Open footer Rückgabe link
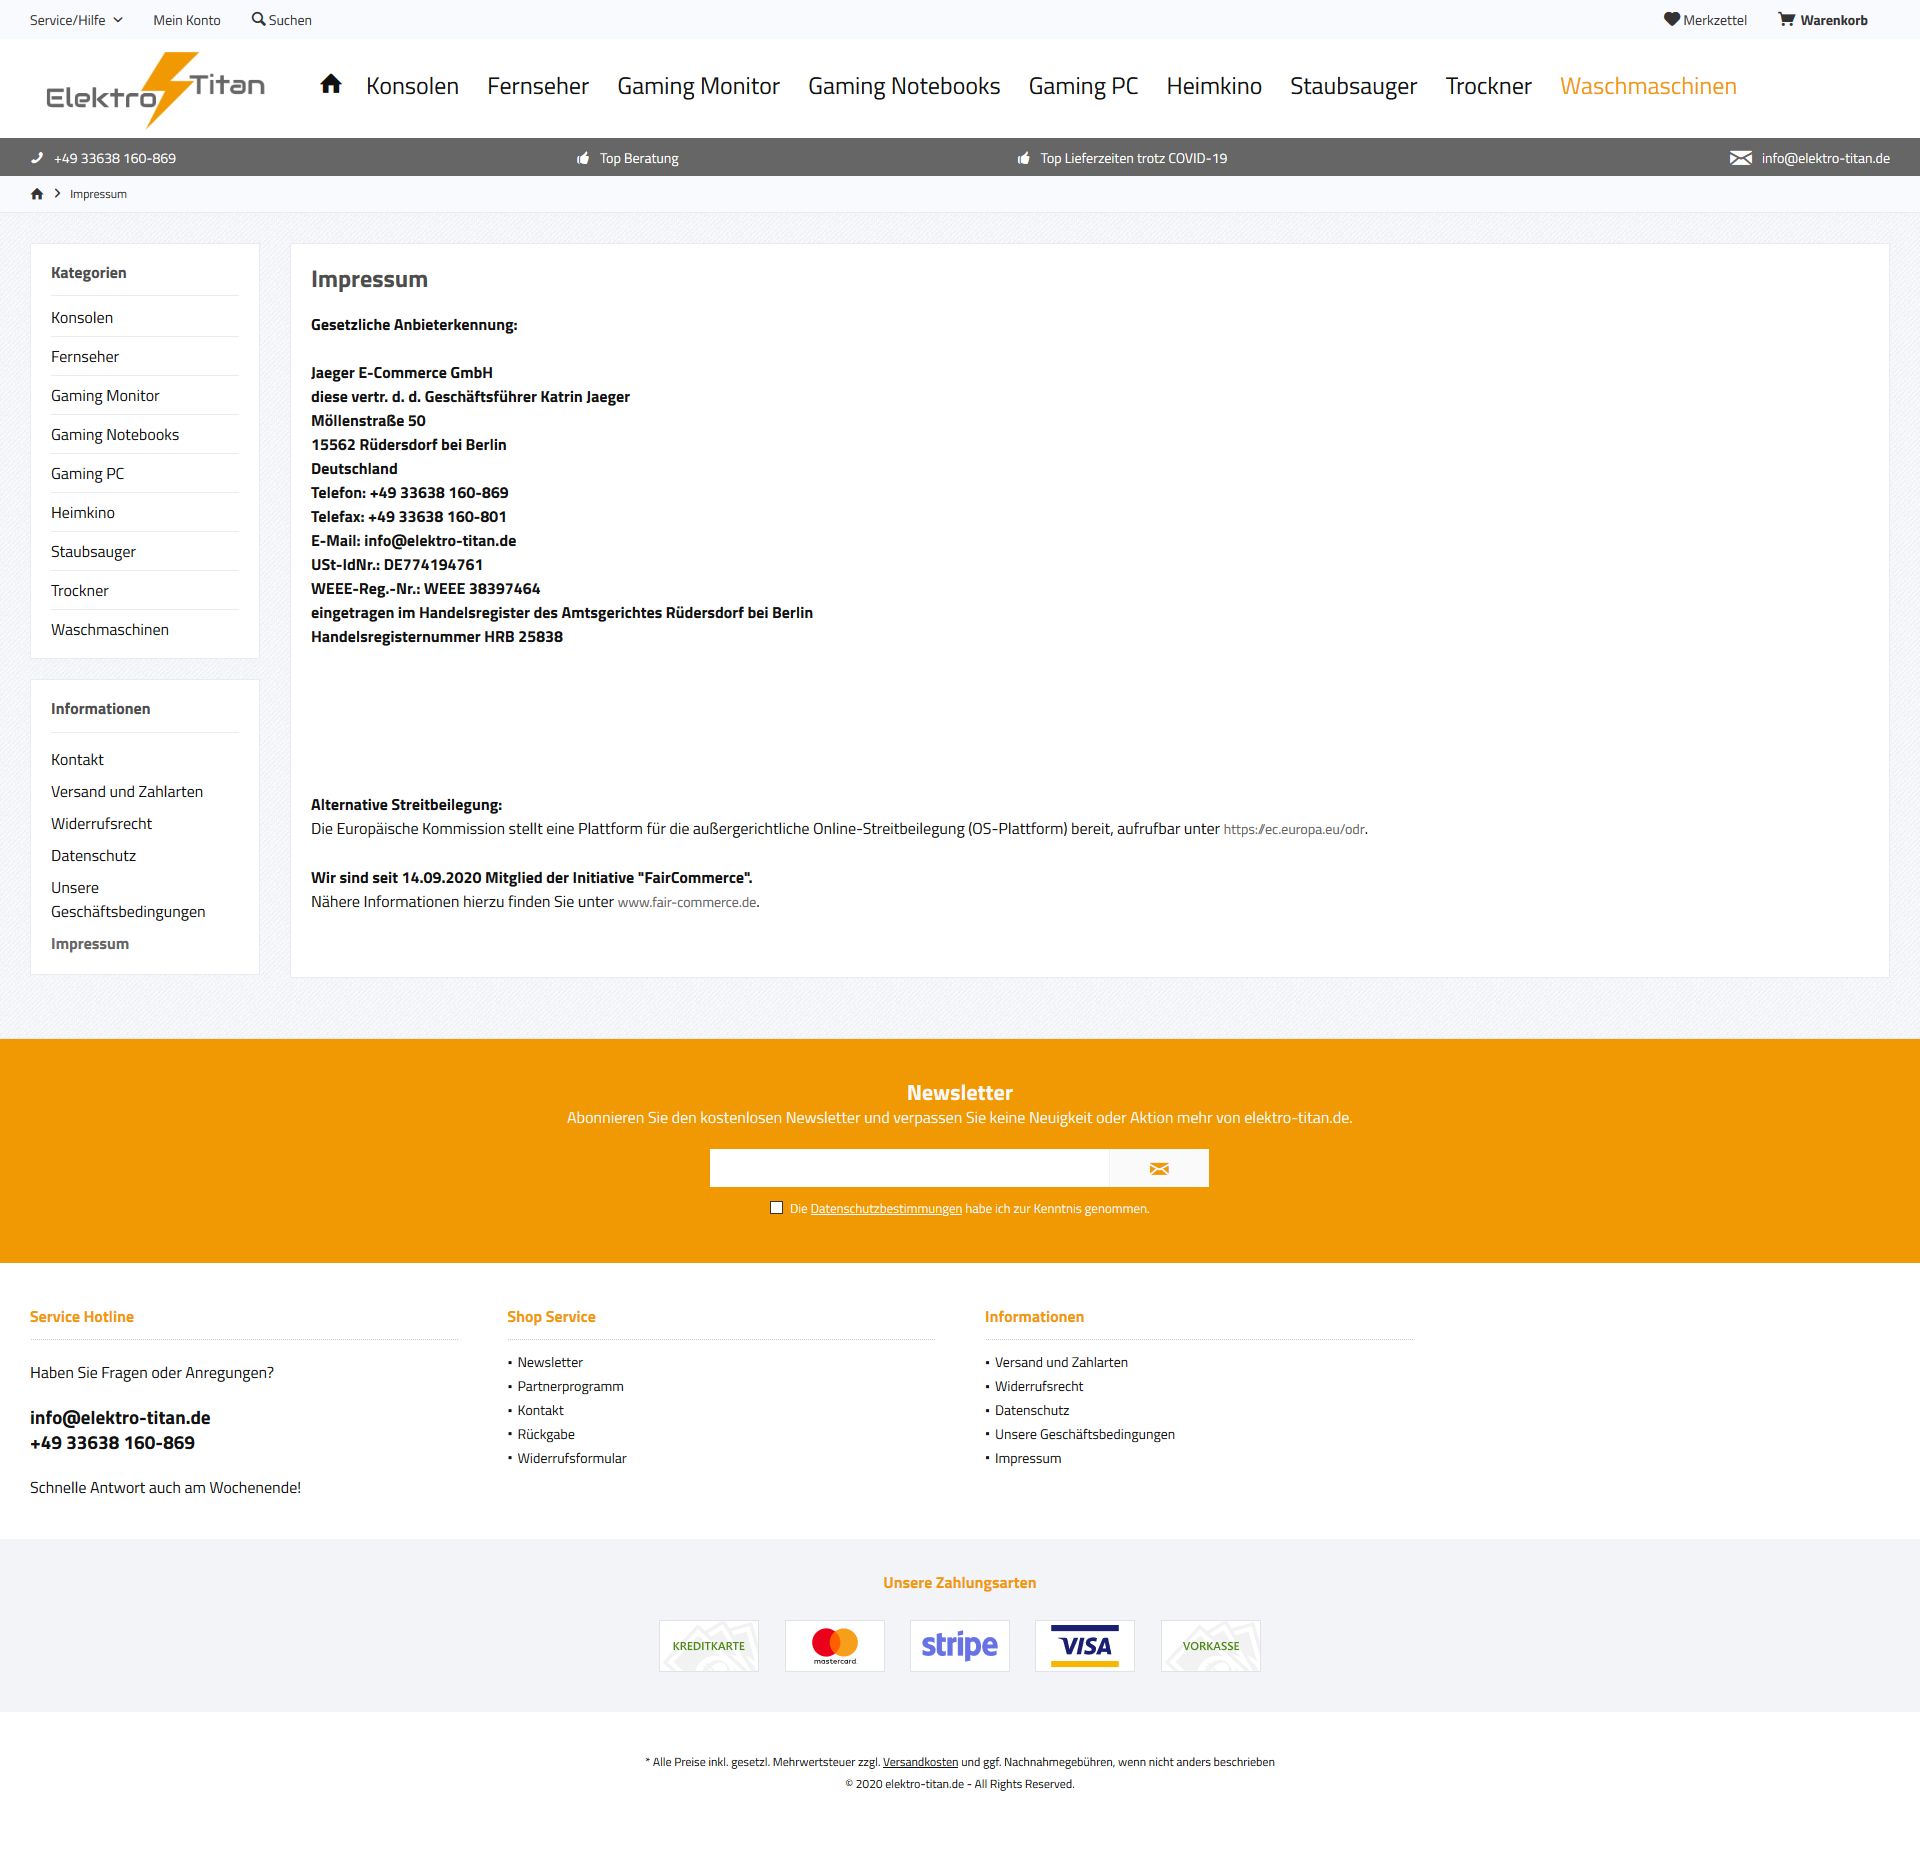This screenshot has width=1920, height=1851. [546, 1435]
